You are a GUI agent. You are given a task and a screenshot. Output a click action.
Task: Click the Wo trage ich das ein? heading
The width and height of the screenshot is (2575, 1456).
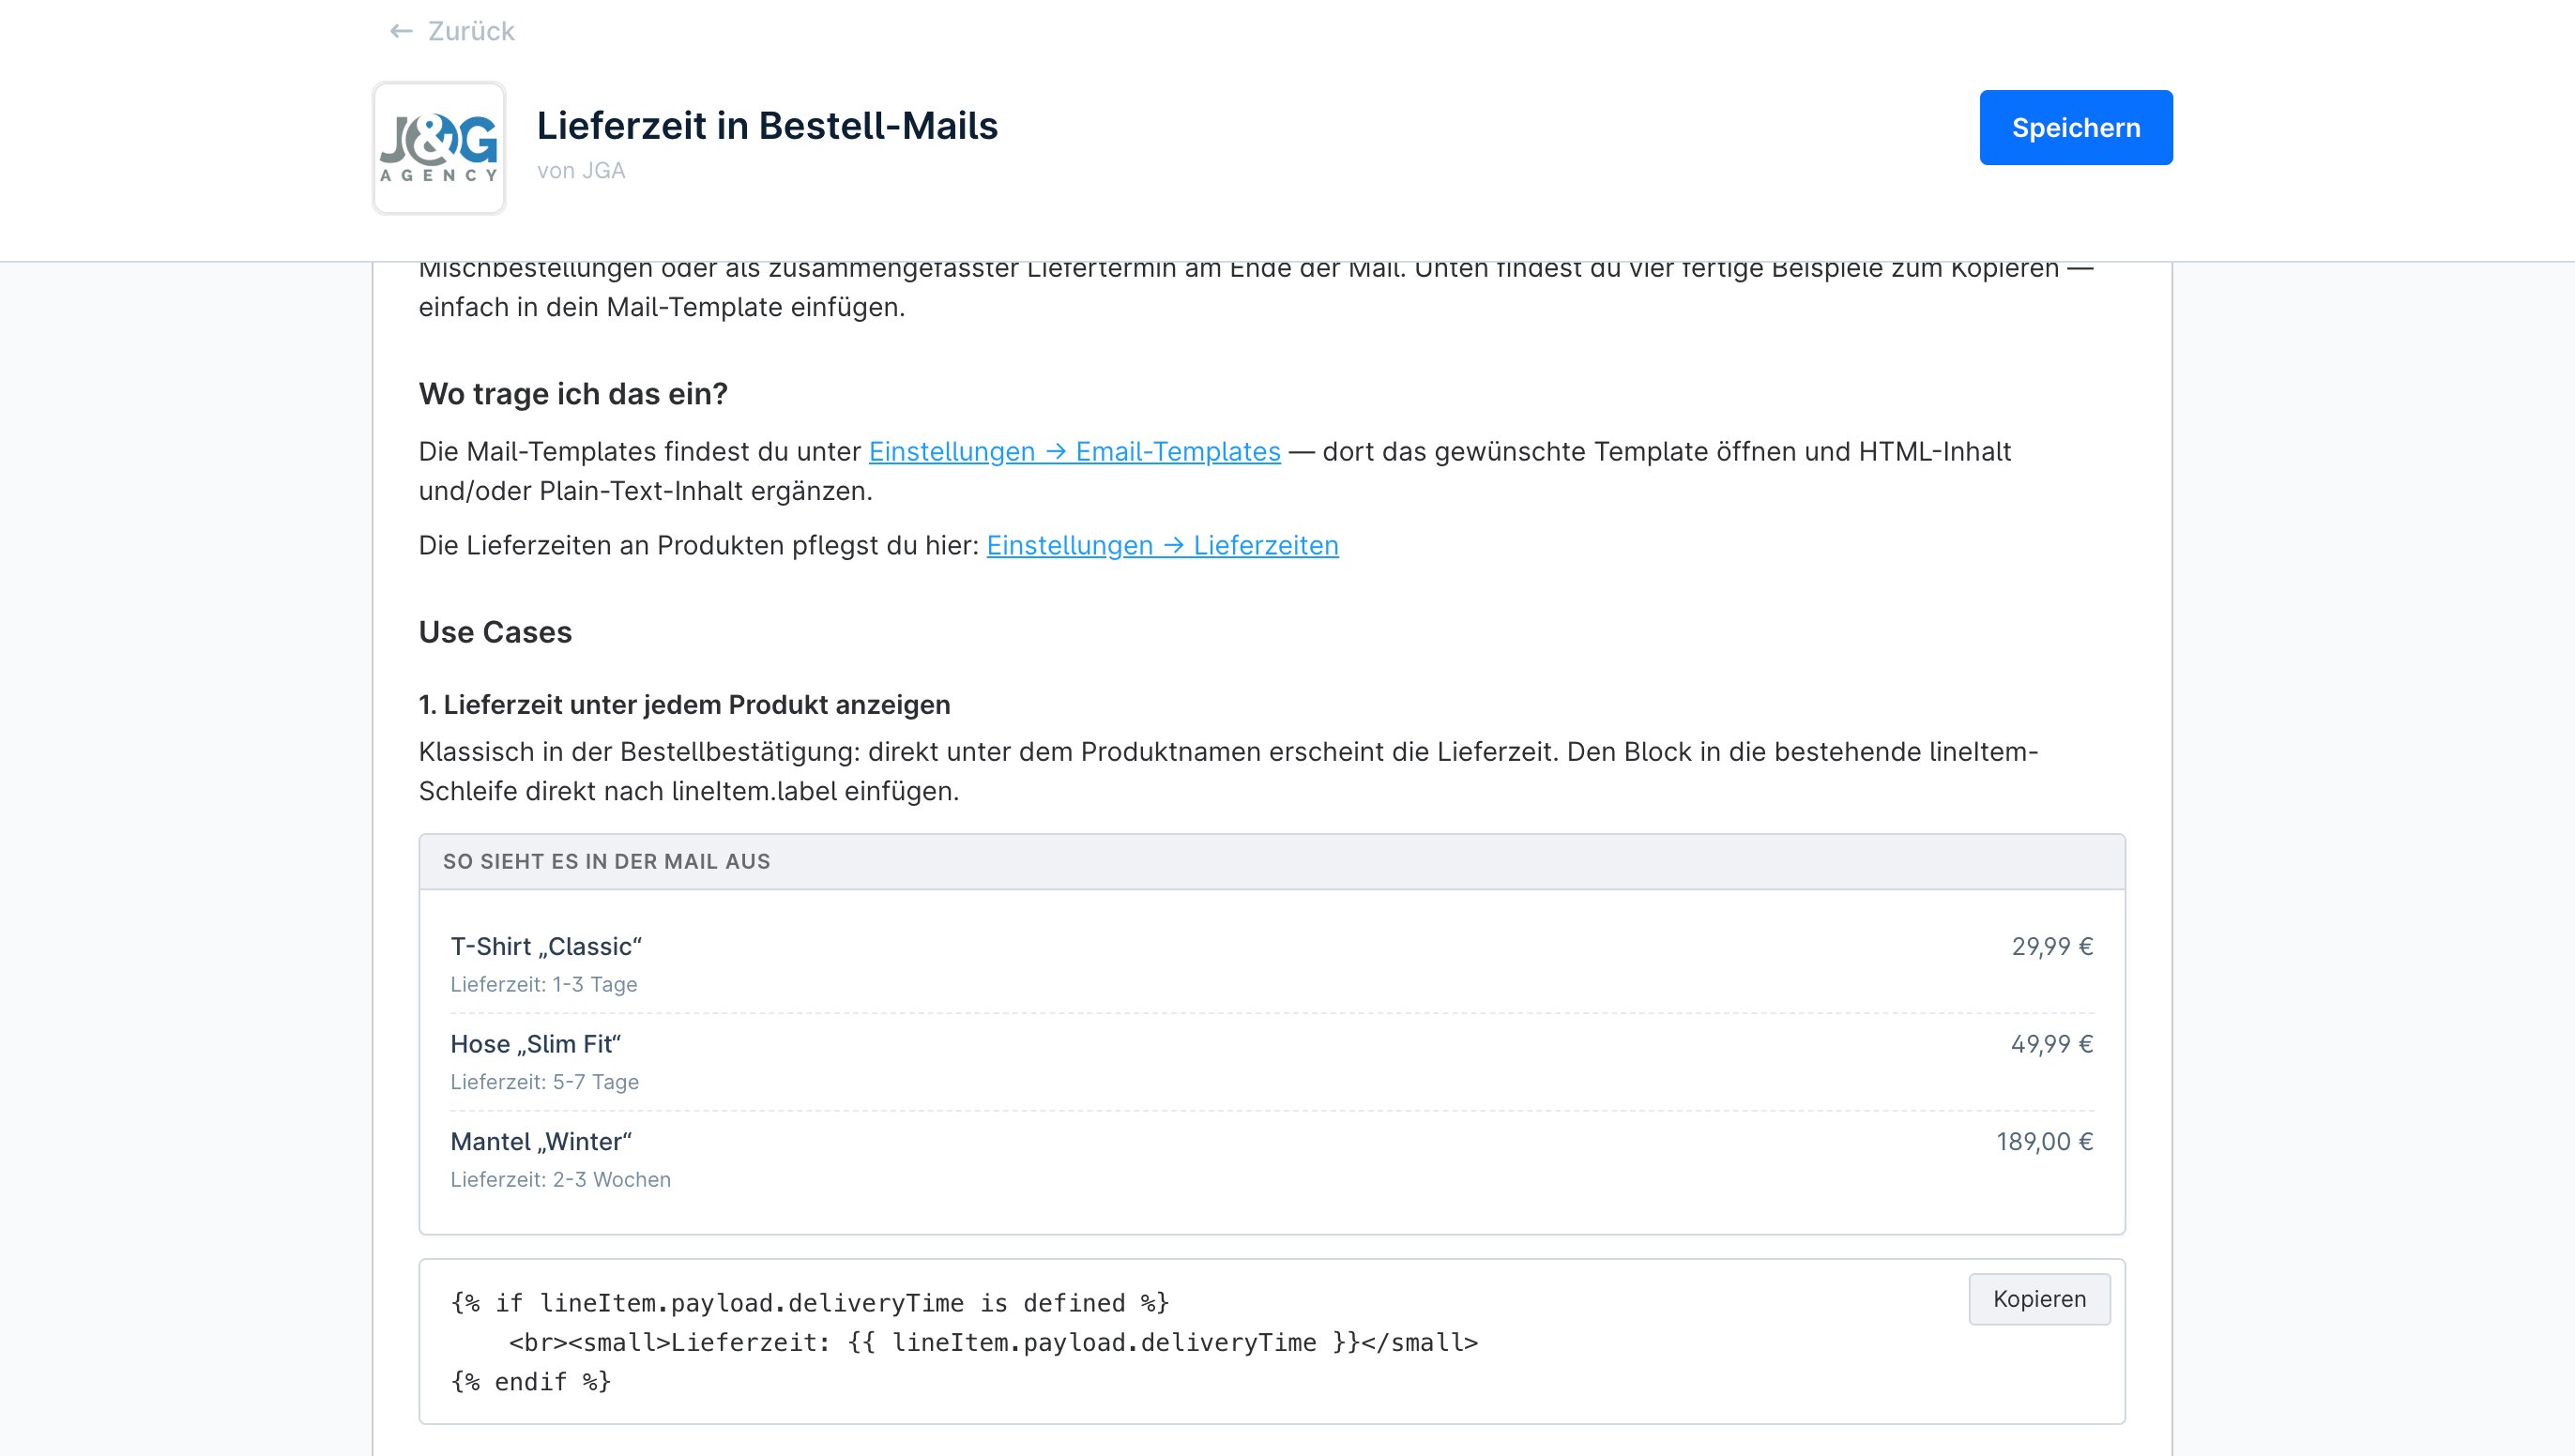pos(573,394)
